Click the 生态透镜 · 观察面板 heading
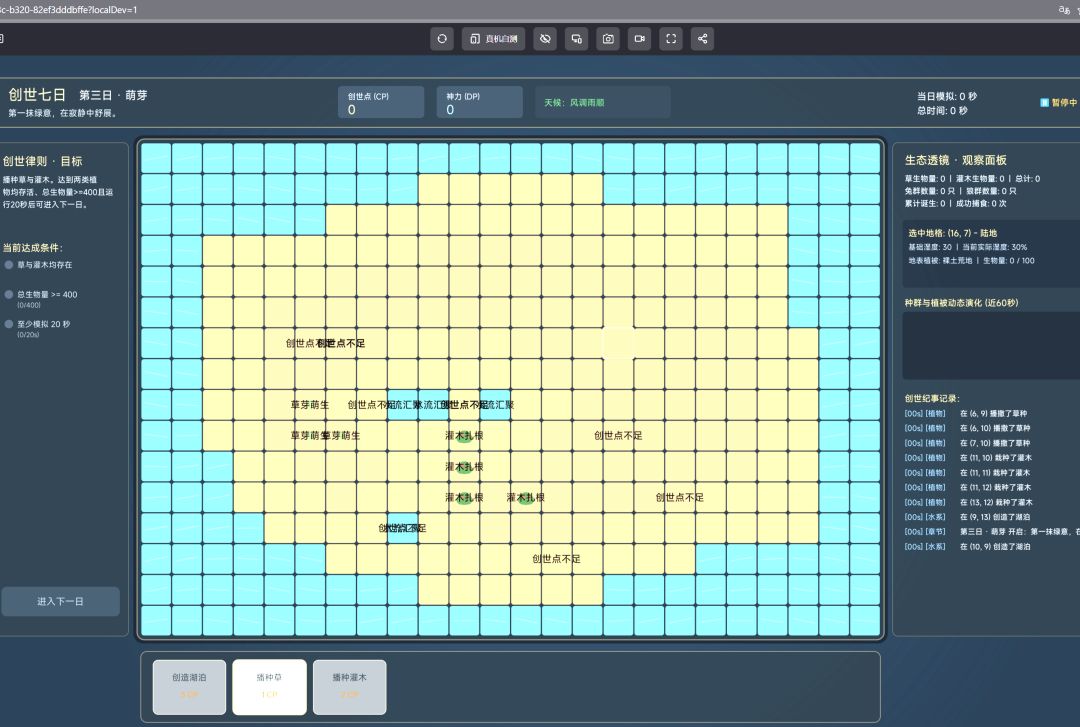 (955, 160)
